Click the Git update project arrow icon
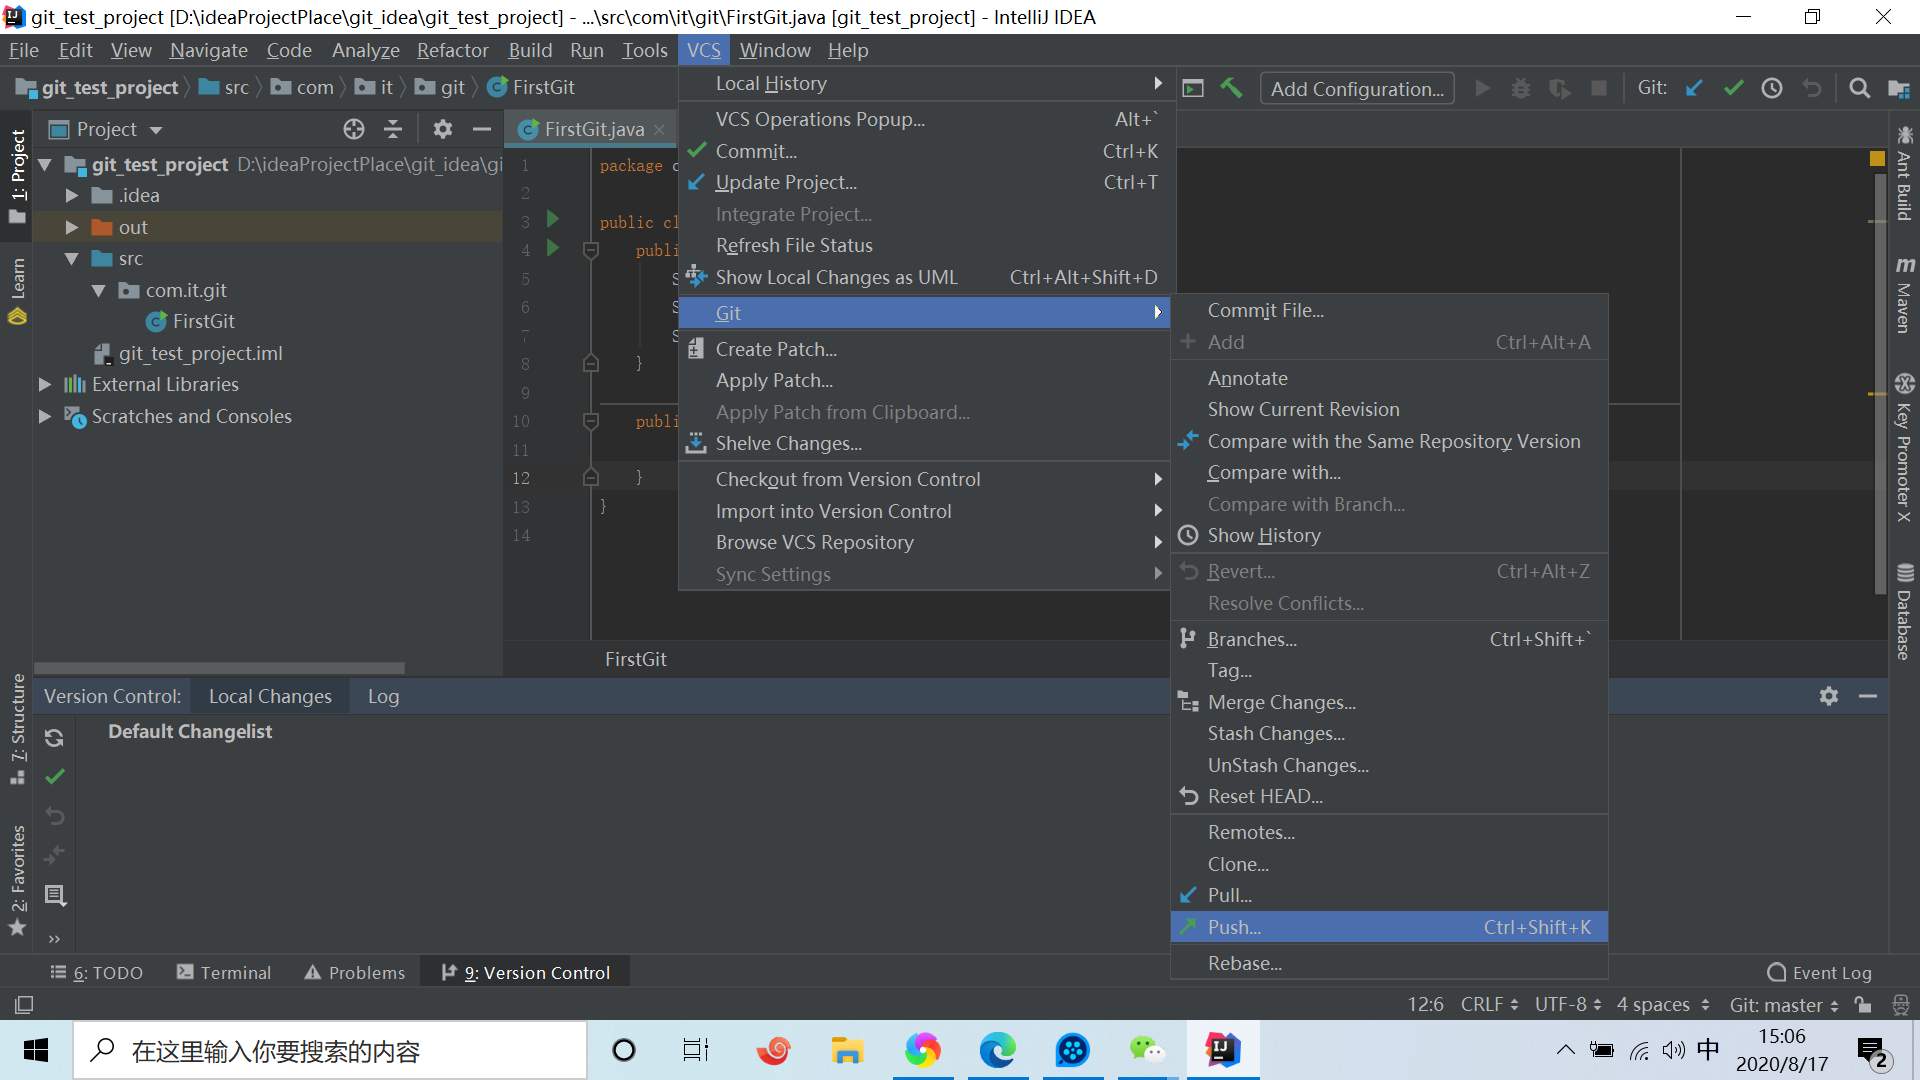The image size is (1920, 1080). (x=1694, y=88)
